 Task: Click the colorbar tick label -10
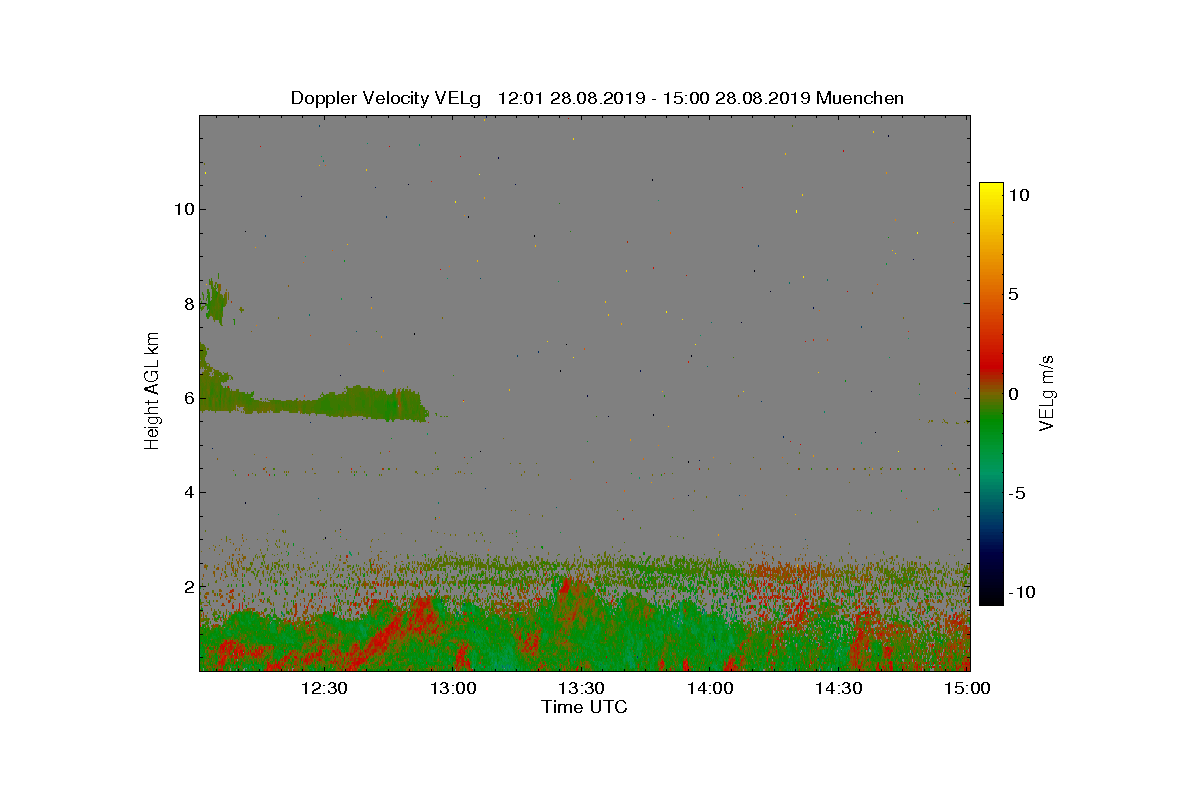click(x=1020, y=591)
